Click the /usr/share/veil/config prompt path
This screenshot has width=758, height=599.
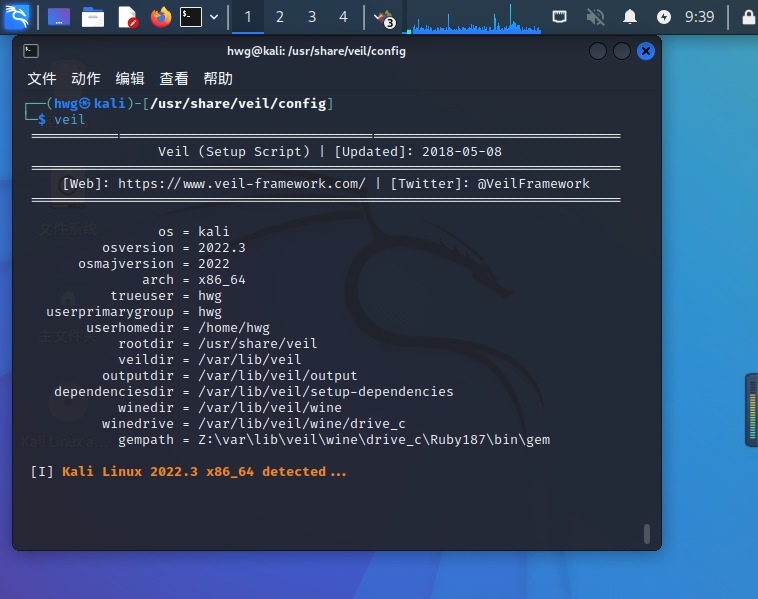(238, 103)
